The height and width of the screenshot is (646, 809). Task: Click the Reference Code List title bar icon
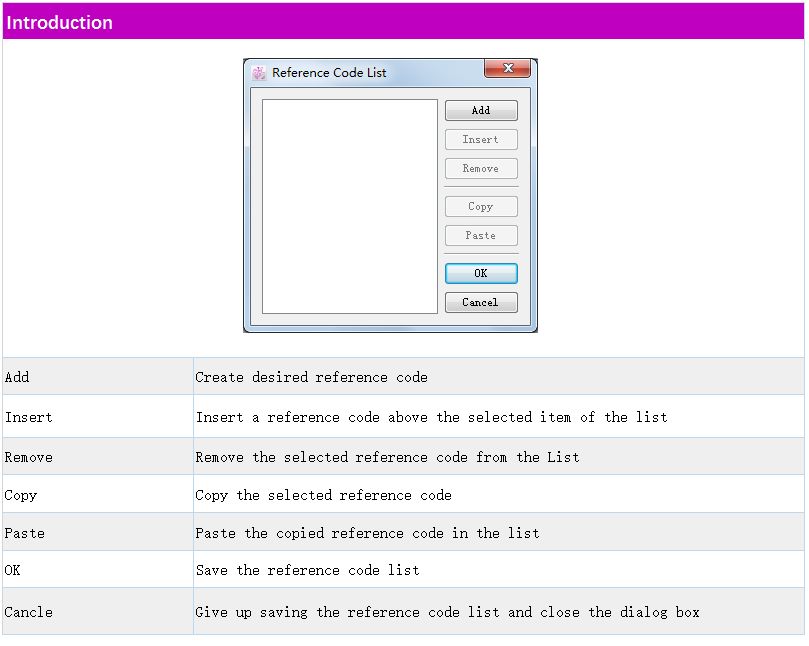(259, 73)
